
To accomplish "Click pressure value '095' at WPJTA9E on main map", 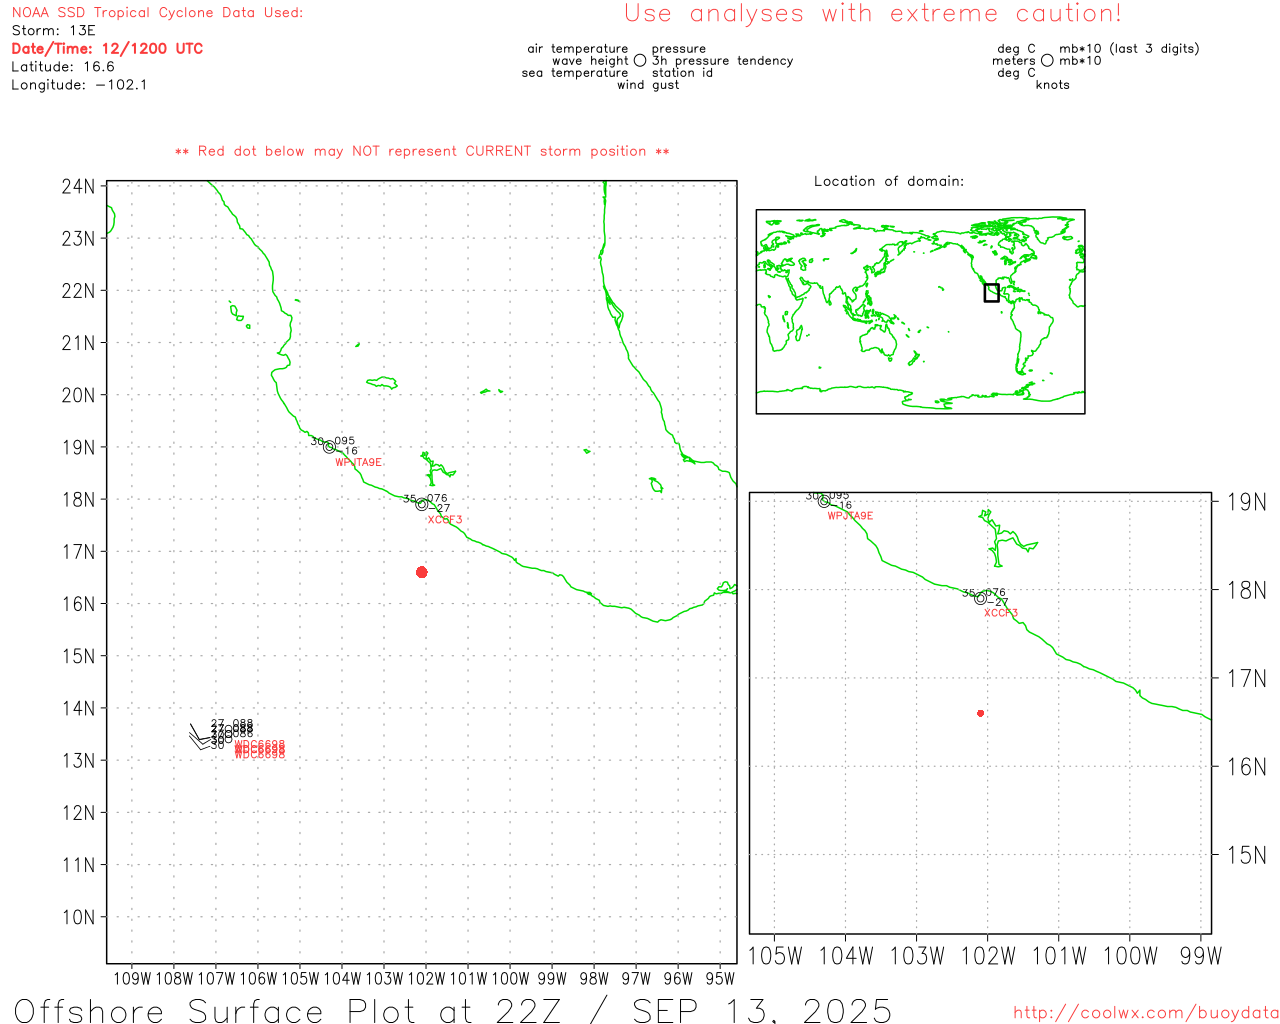I will click(345, 441).
